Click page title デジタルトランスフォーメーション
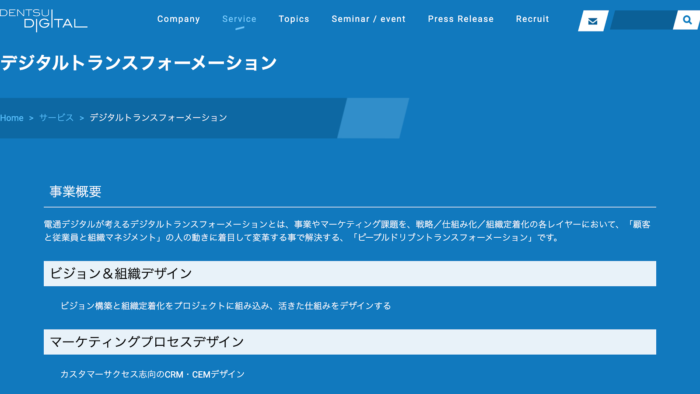Viewport: 700px width, 394px height. [139, 63]
